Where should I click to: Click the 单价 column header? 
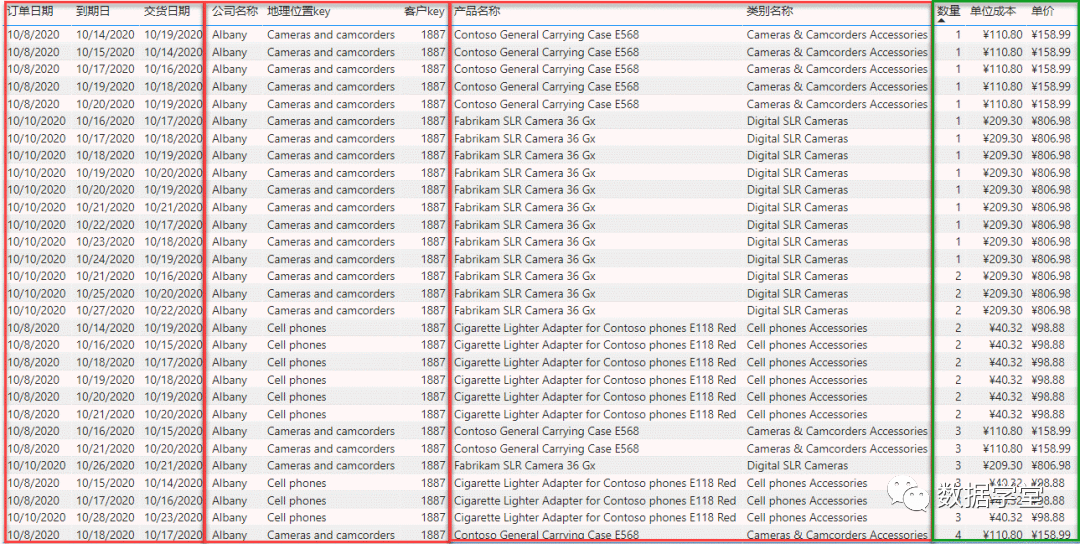coord(1043,11)
